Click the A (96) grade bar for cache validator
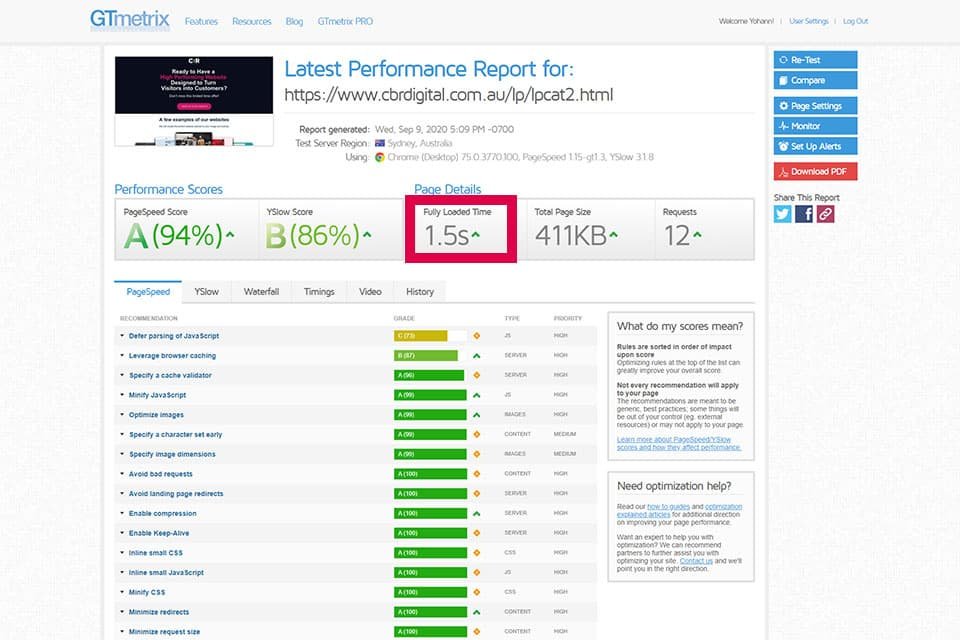 pyautogui.click(x=429, y=375)
